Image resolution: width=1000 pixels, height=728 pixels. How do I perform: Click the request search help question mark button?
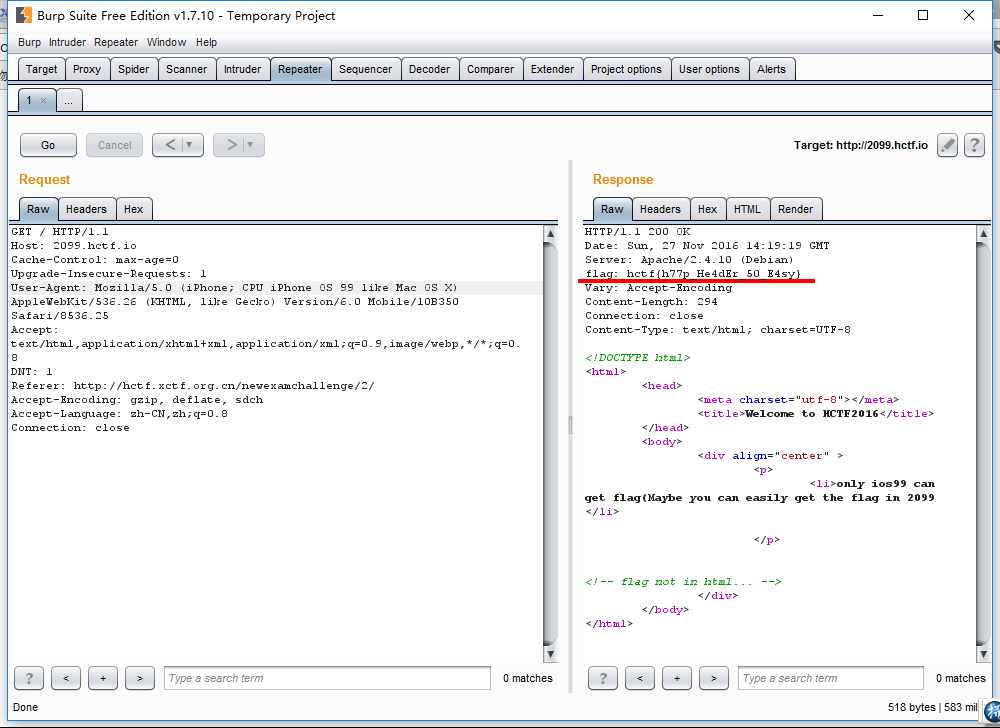click(29, 678)
